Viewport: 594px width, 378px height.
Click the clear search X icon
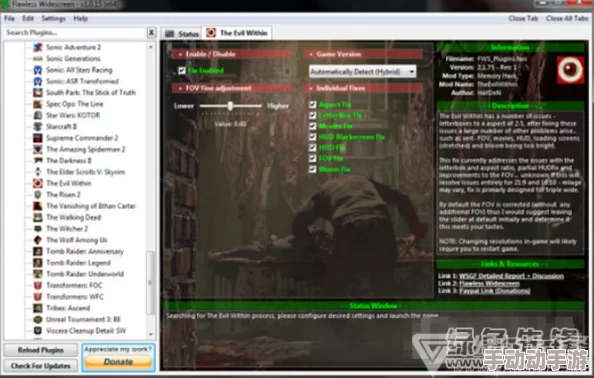click(151, 33)
